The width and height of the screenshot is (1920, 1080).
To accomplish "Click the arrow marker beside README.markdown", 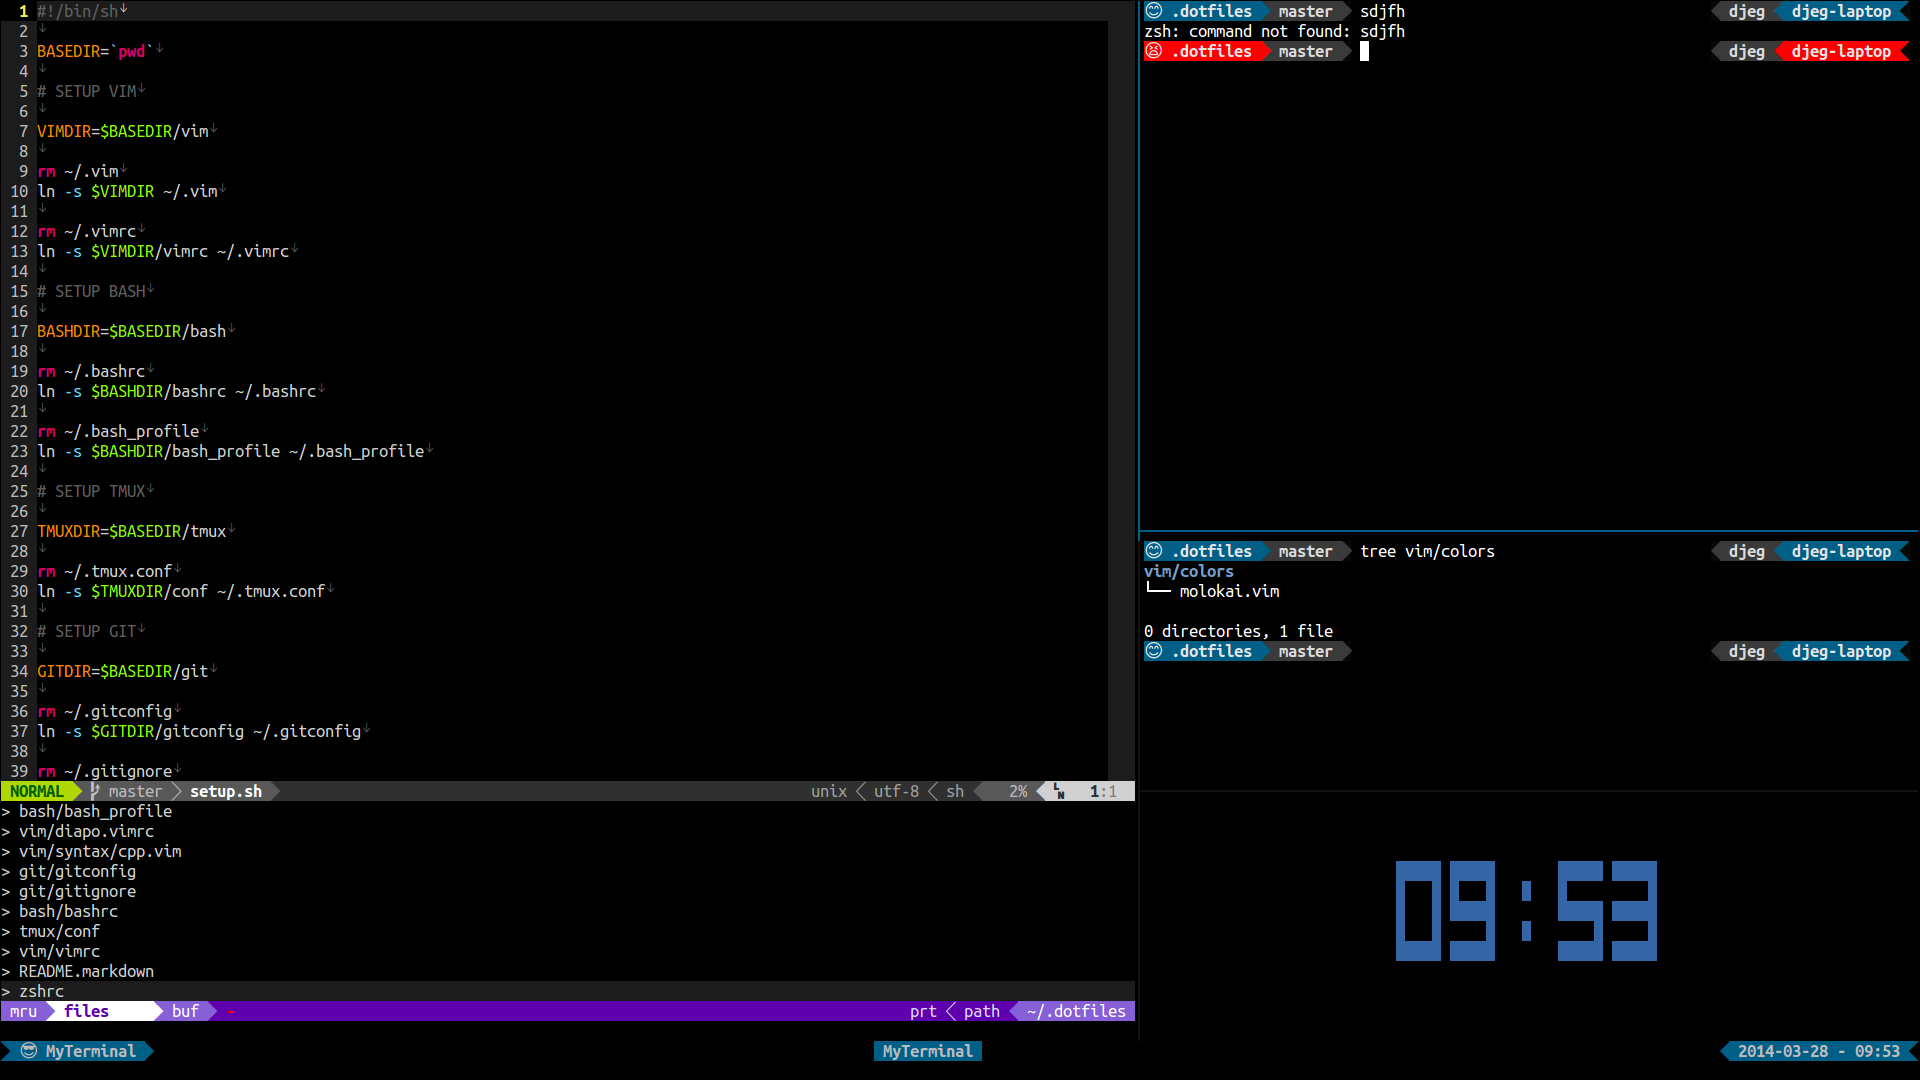I will click(x=6, y=971).
